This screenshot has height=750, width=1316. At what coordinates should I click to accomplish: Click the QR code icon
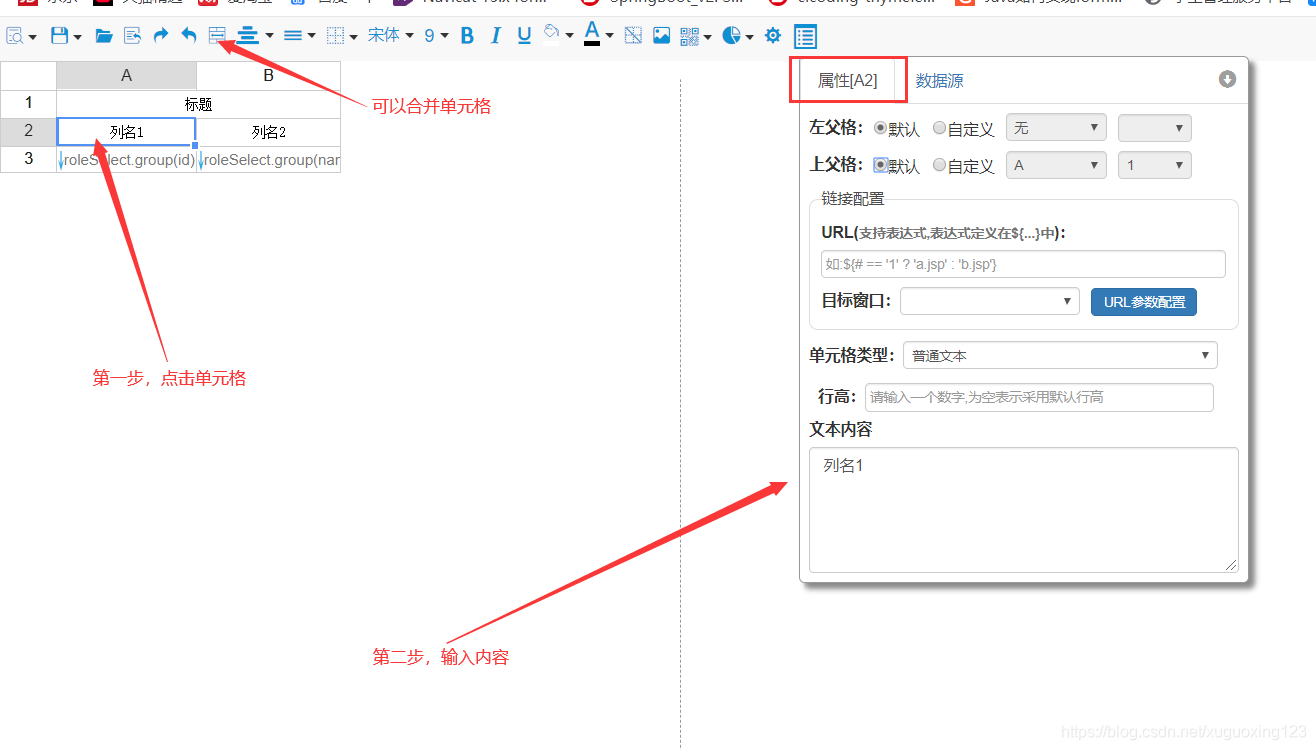point(690,36)
